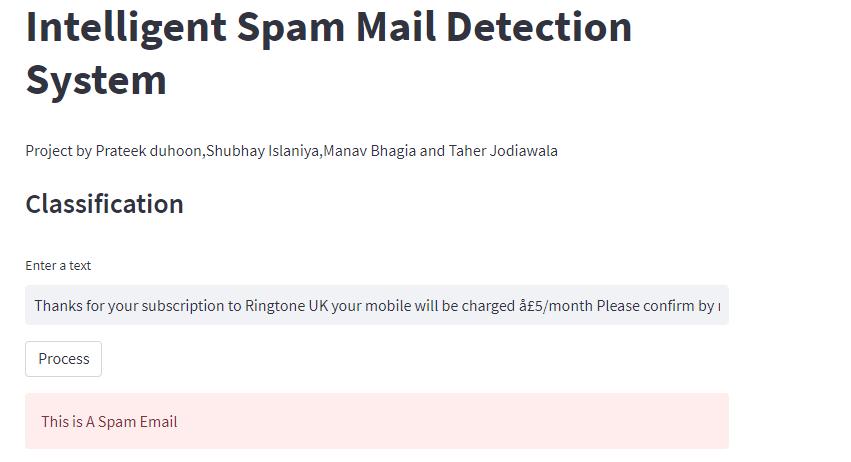
Task: Click "Project by" at the start of credits
Action: tap(59, 151)
